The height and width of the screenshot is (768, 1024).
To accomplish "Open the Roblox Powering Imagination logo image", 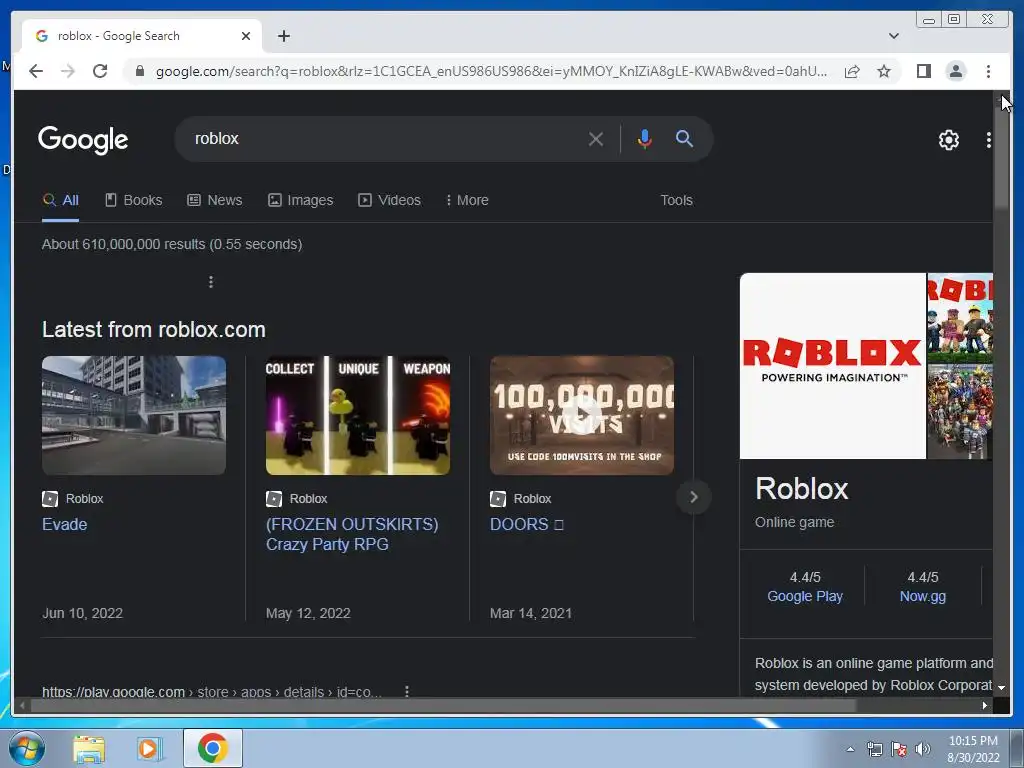I will click(x=833, y=366).
